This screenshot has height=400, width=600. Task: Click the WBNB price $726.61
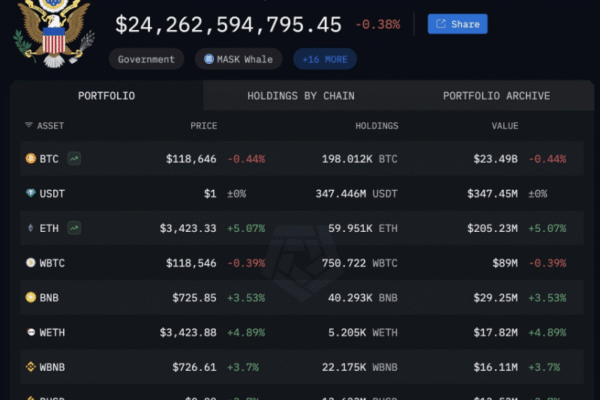[194, 367]
